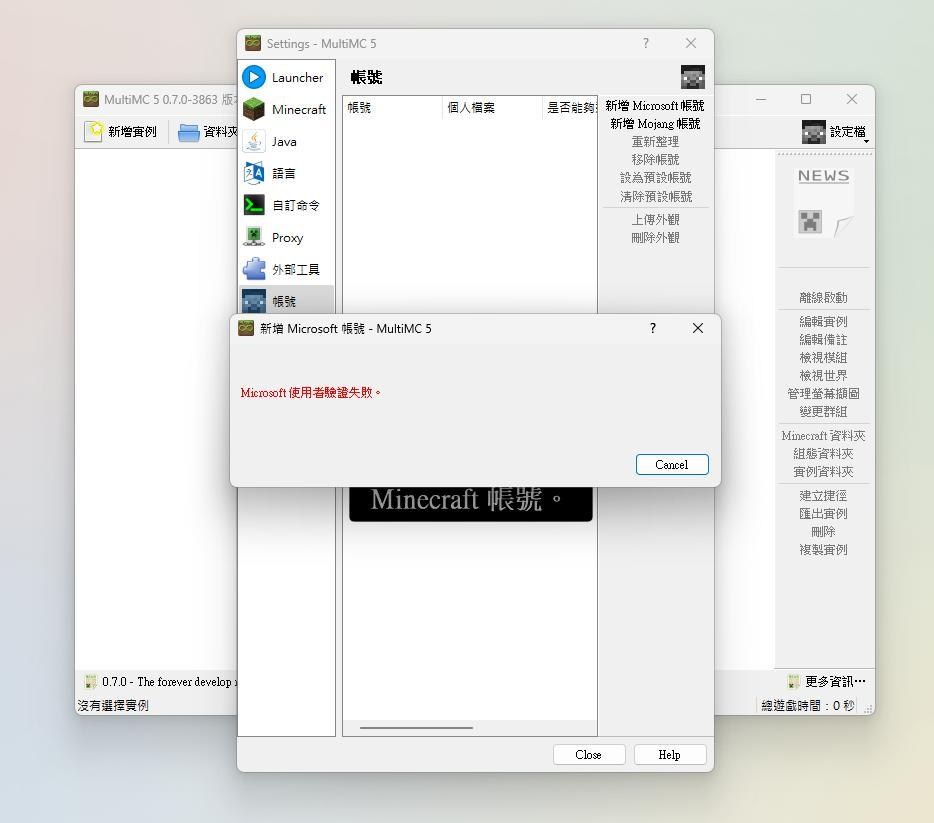
Task: Click 新增實例 in main MultiMC toolbar
Action: 122,132
